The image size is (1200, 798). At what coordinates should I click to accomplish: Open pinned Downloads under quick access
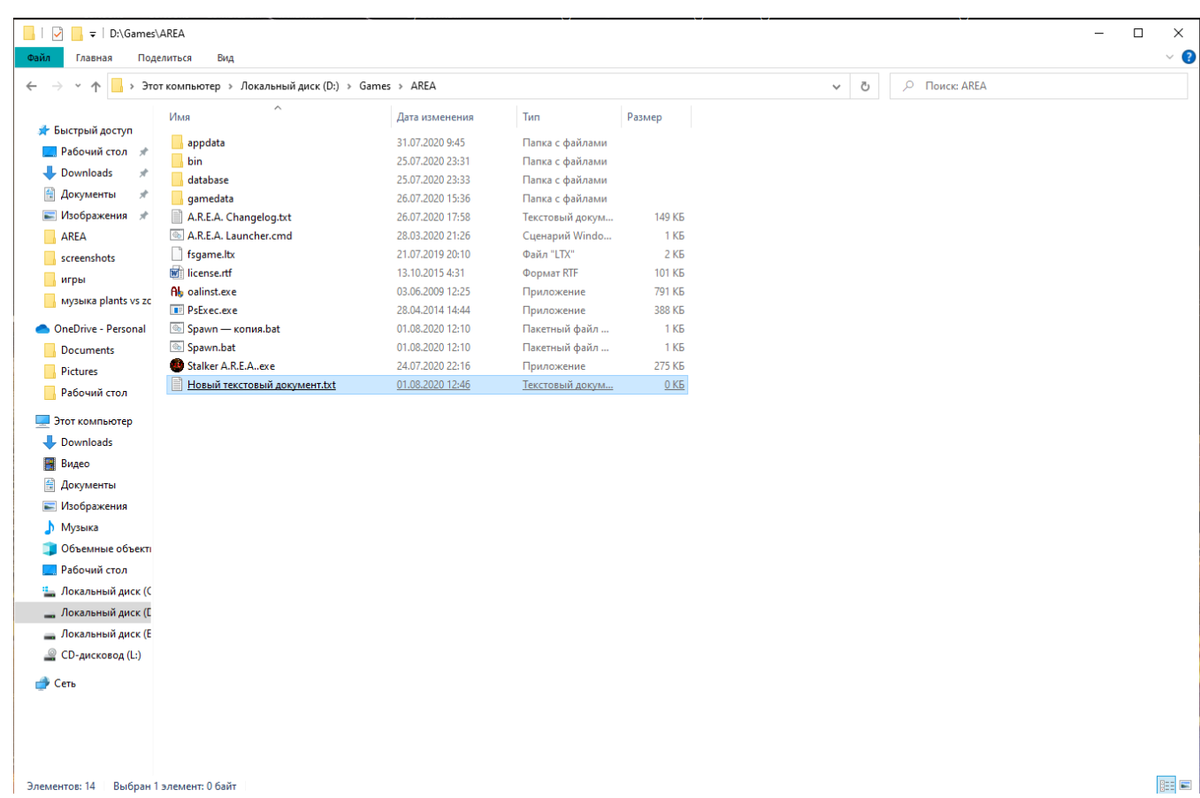pyautogui.click(x=86, y=173)
